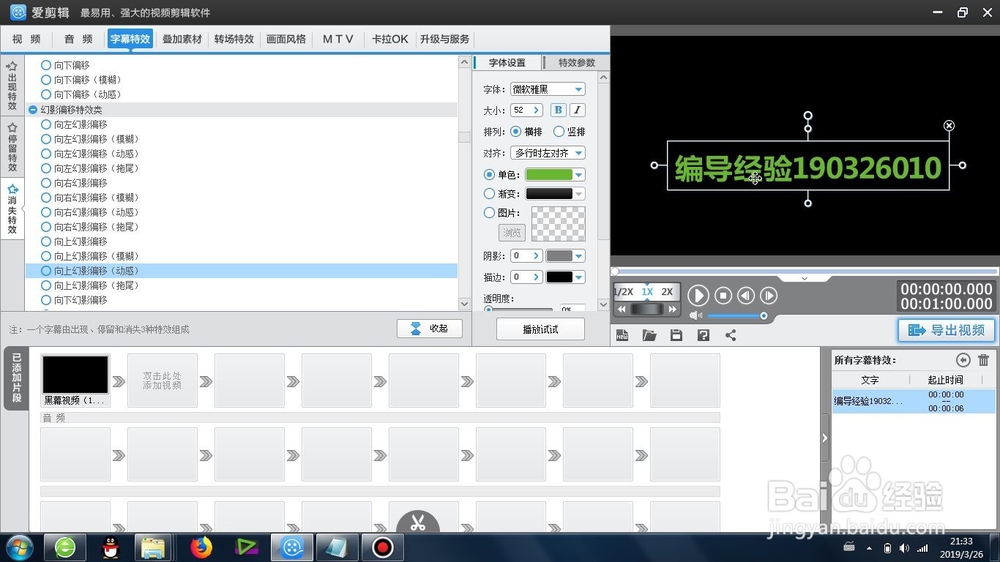Toggle bold text formatting
Viewport: 1000px width, 562px height.
click(558, 110)
